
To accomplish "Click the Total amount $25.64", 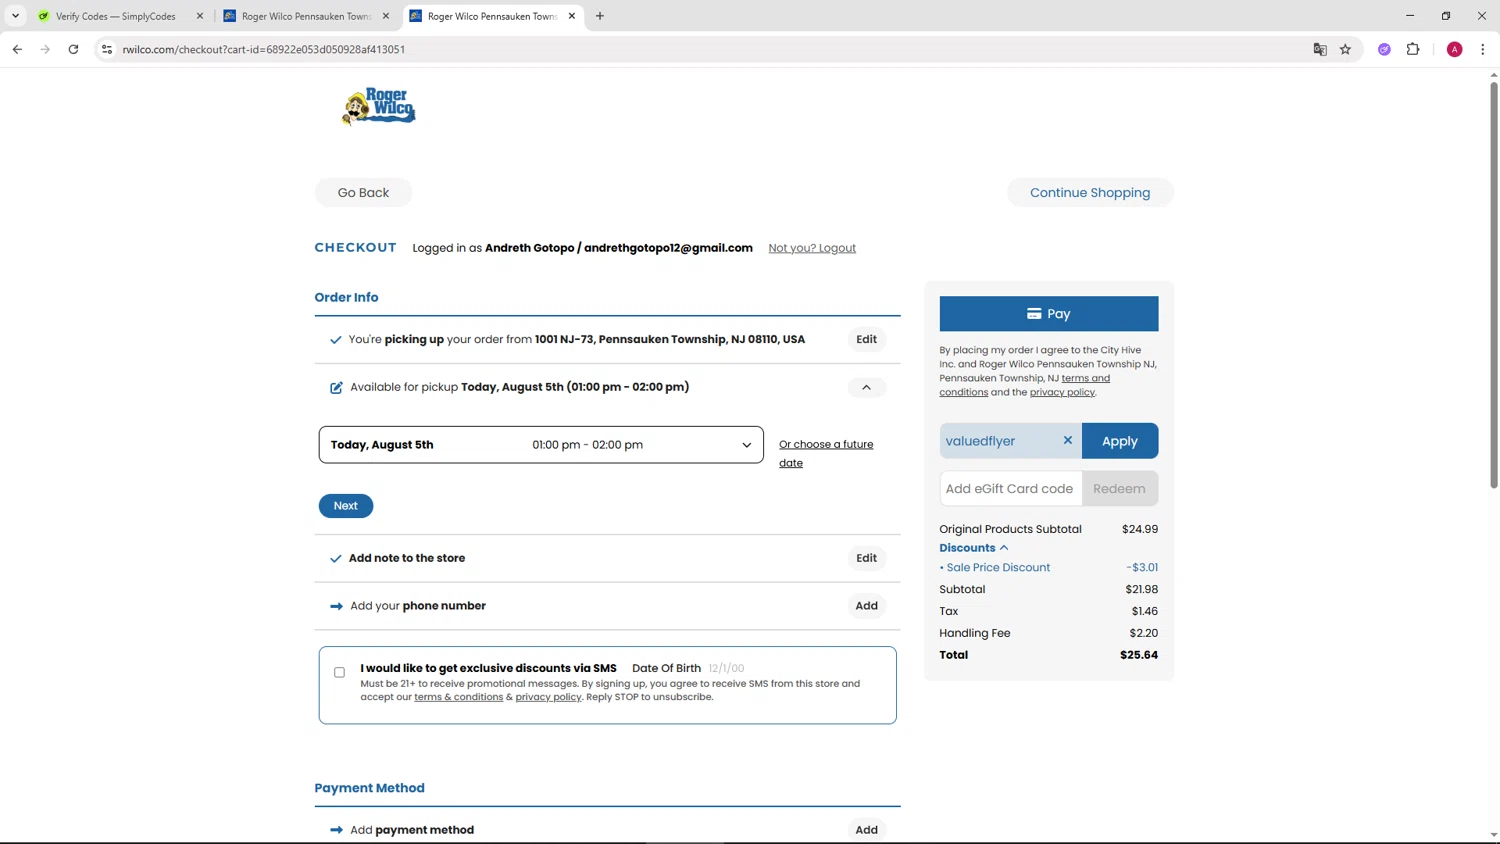I will point(1139,655).
